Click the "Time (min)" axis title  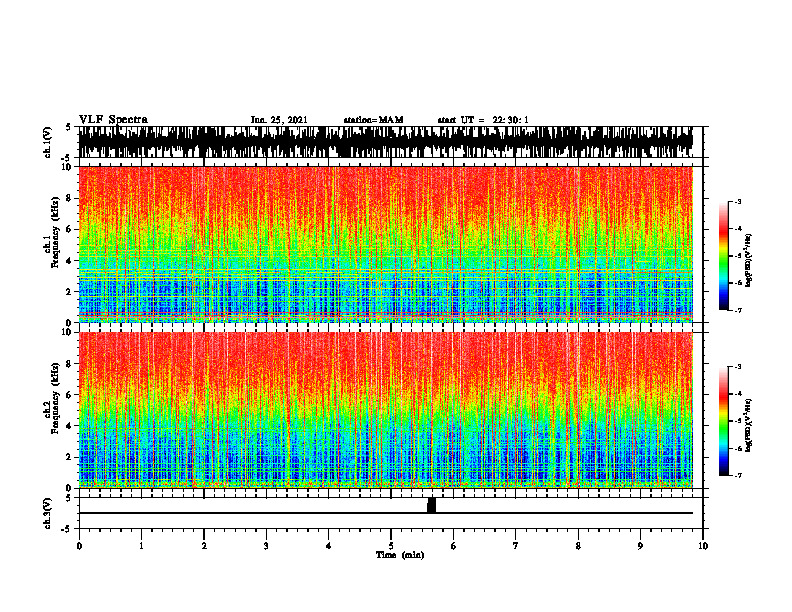tap(400, 555)
